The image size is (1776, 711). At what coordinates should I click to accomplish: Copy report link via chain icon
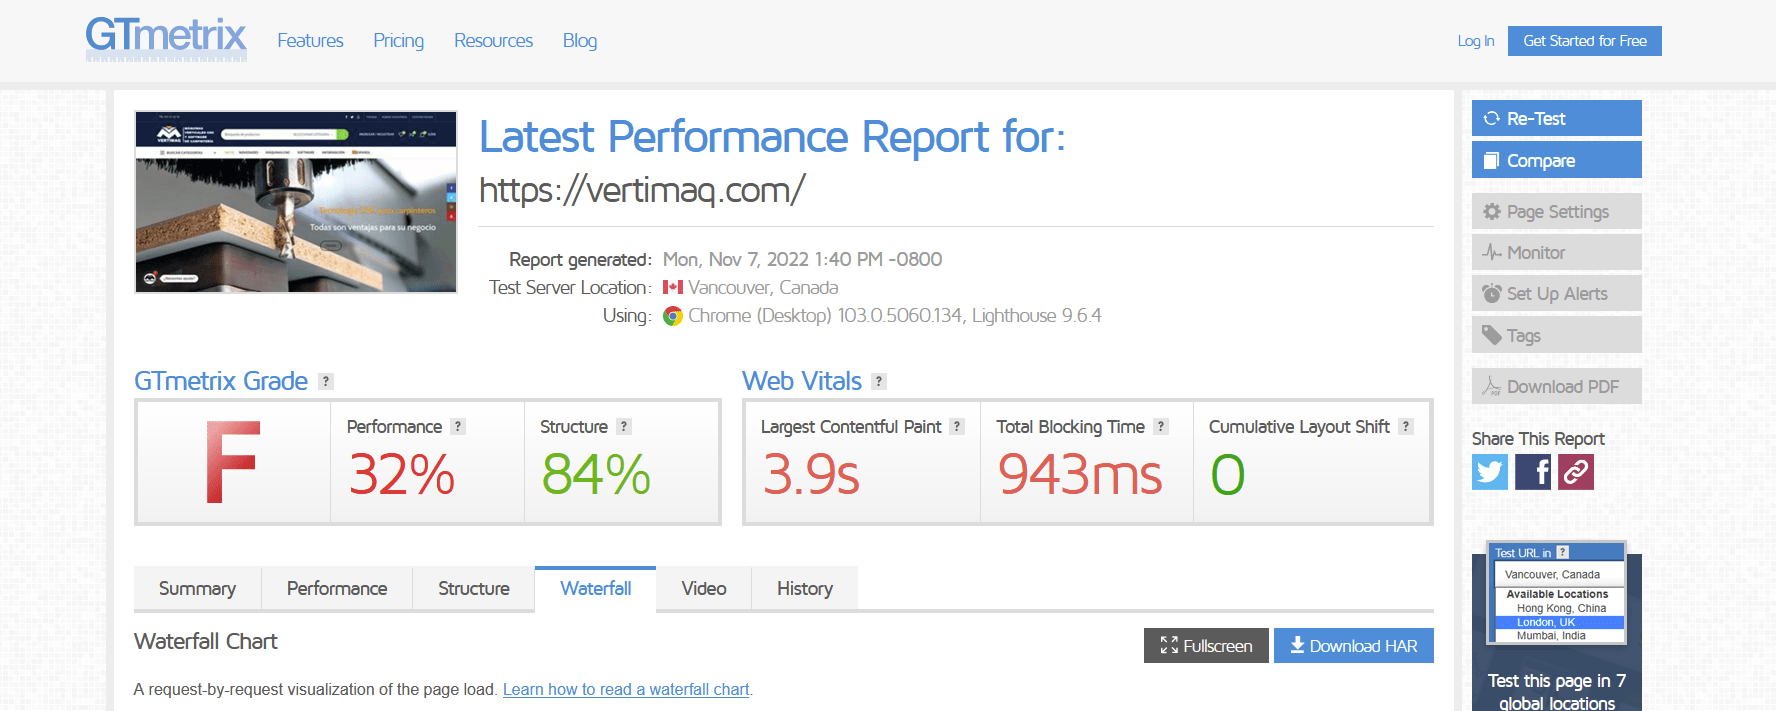click(x=1576, y=472)
